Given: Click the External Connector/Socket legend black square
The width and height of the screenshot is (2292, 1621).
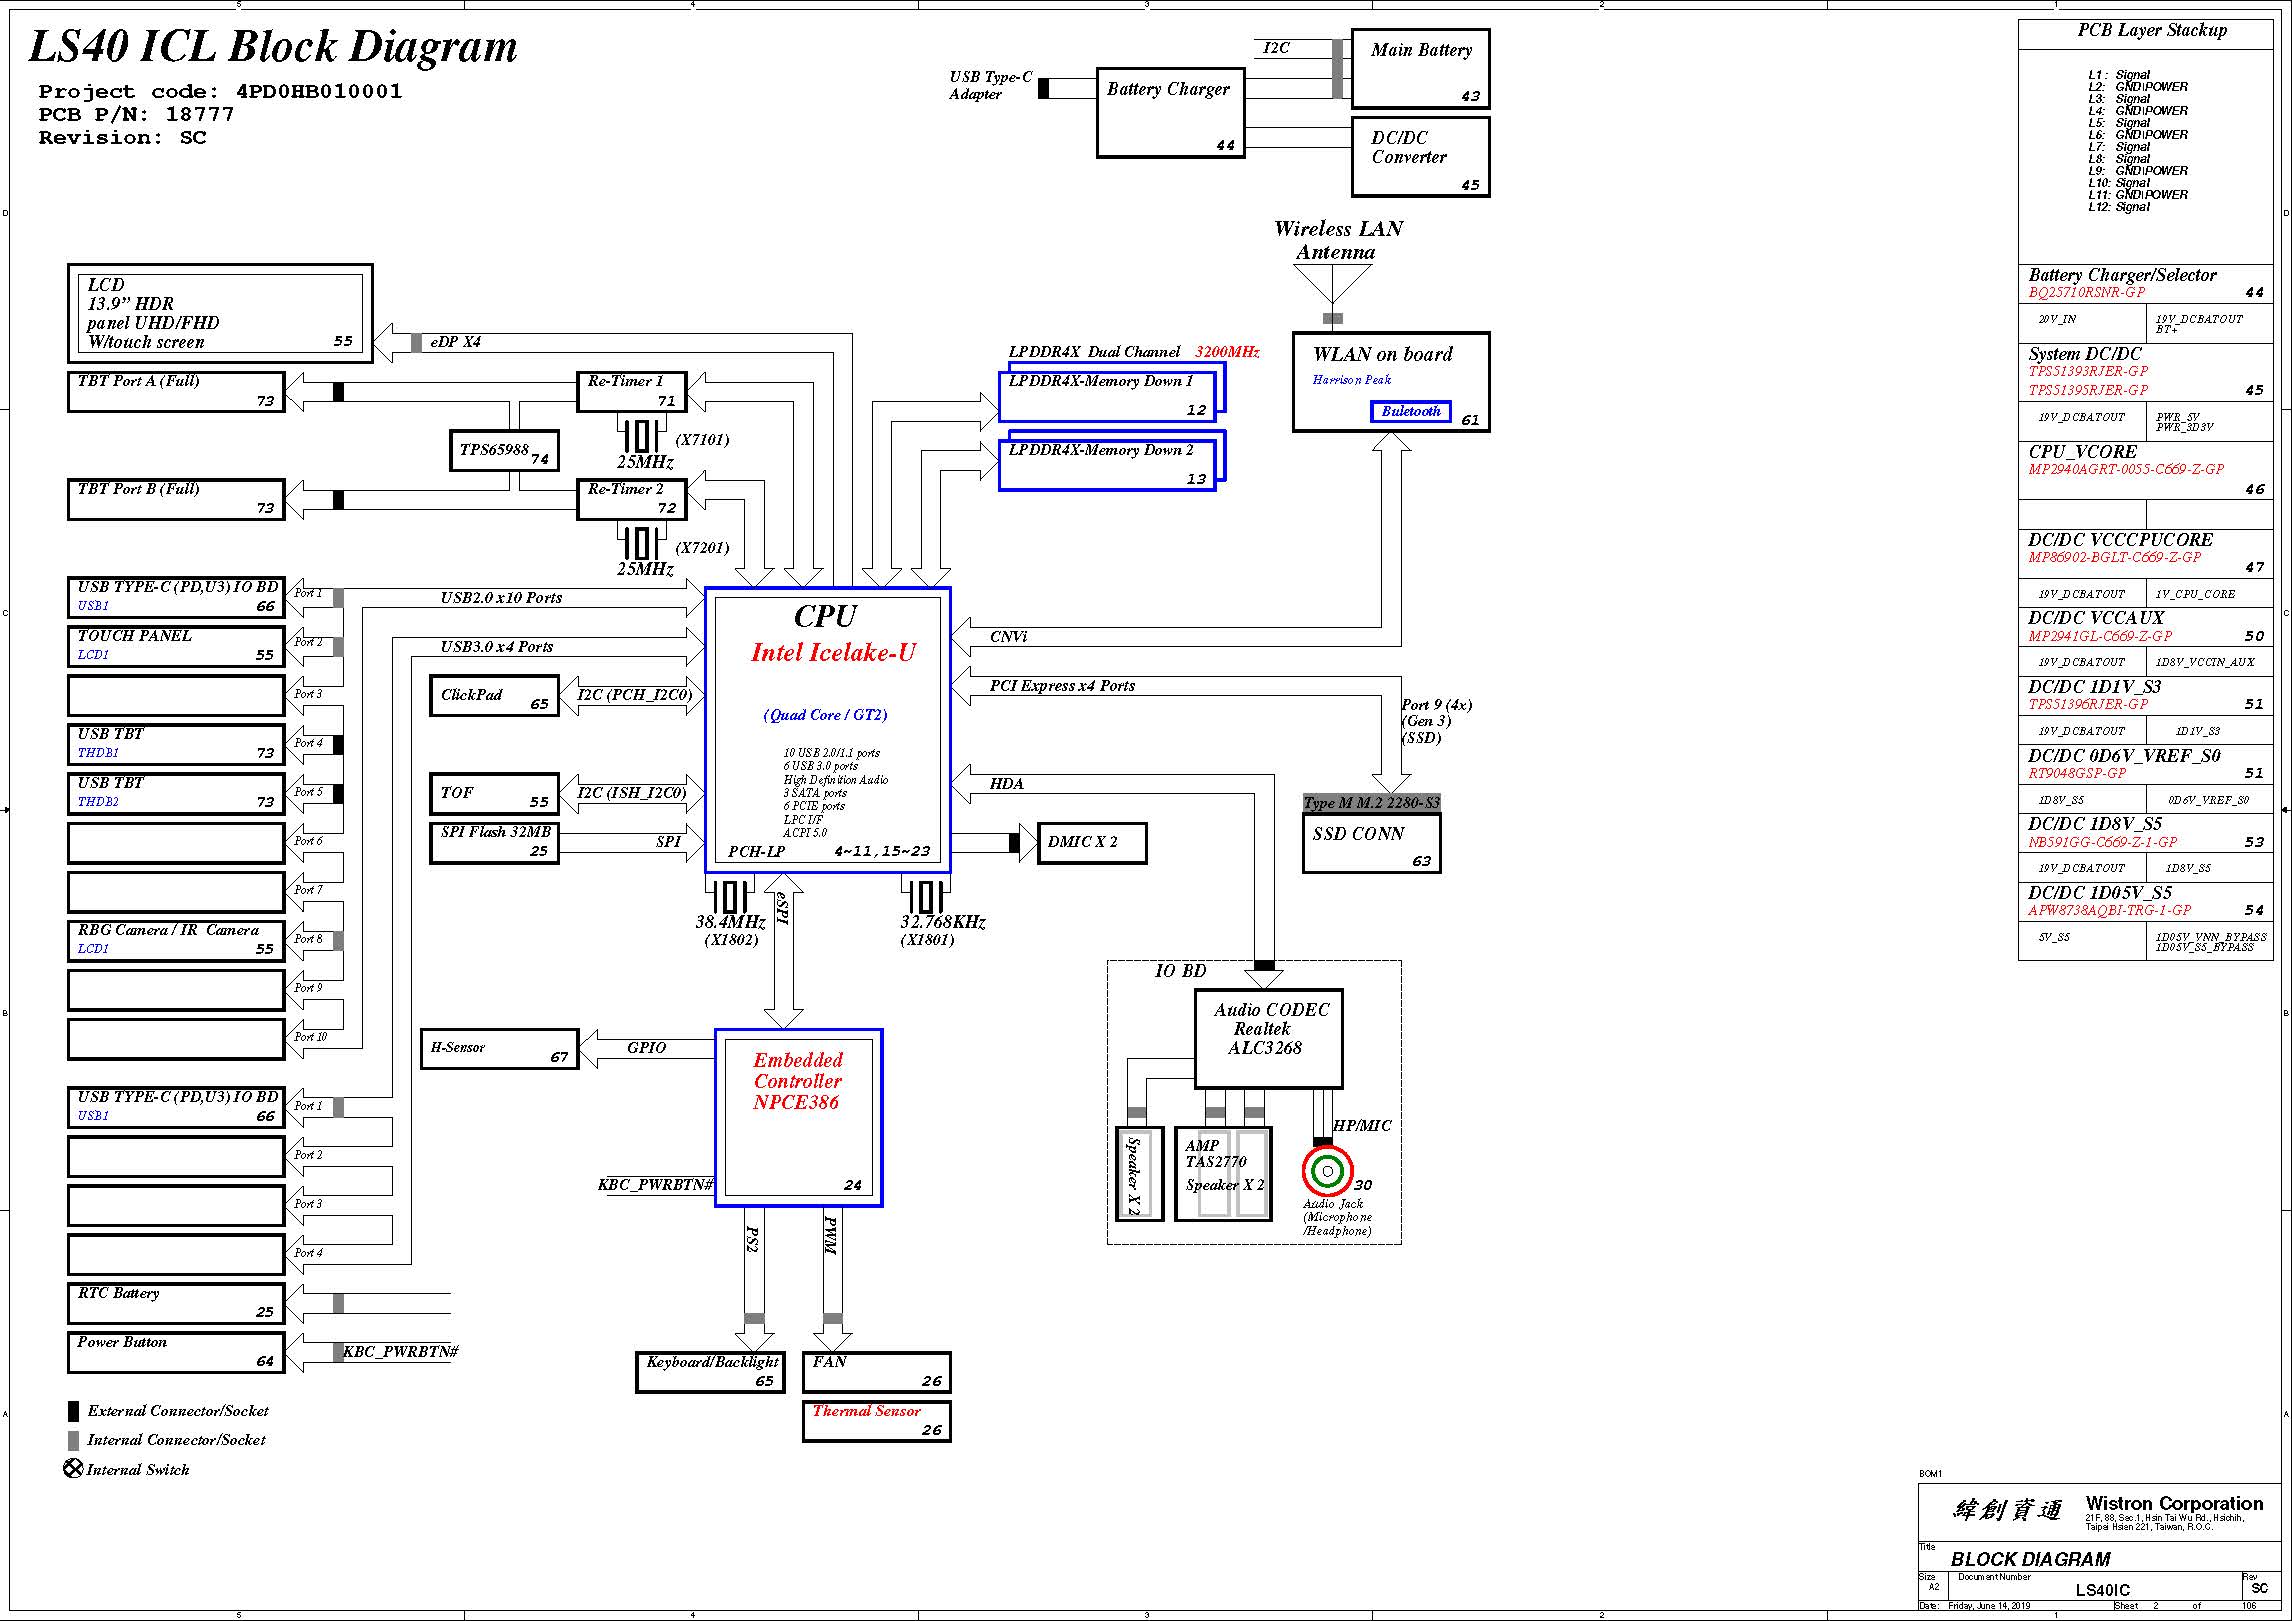Looking at the screenshot, I should click(73, 1411).
